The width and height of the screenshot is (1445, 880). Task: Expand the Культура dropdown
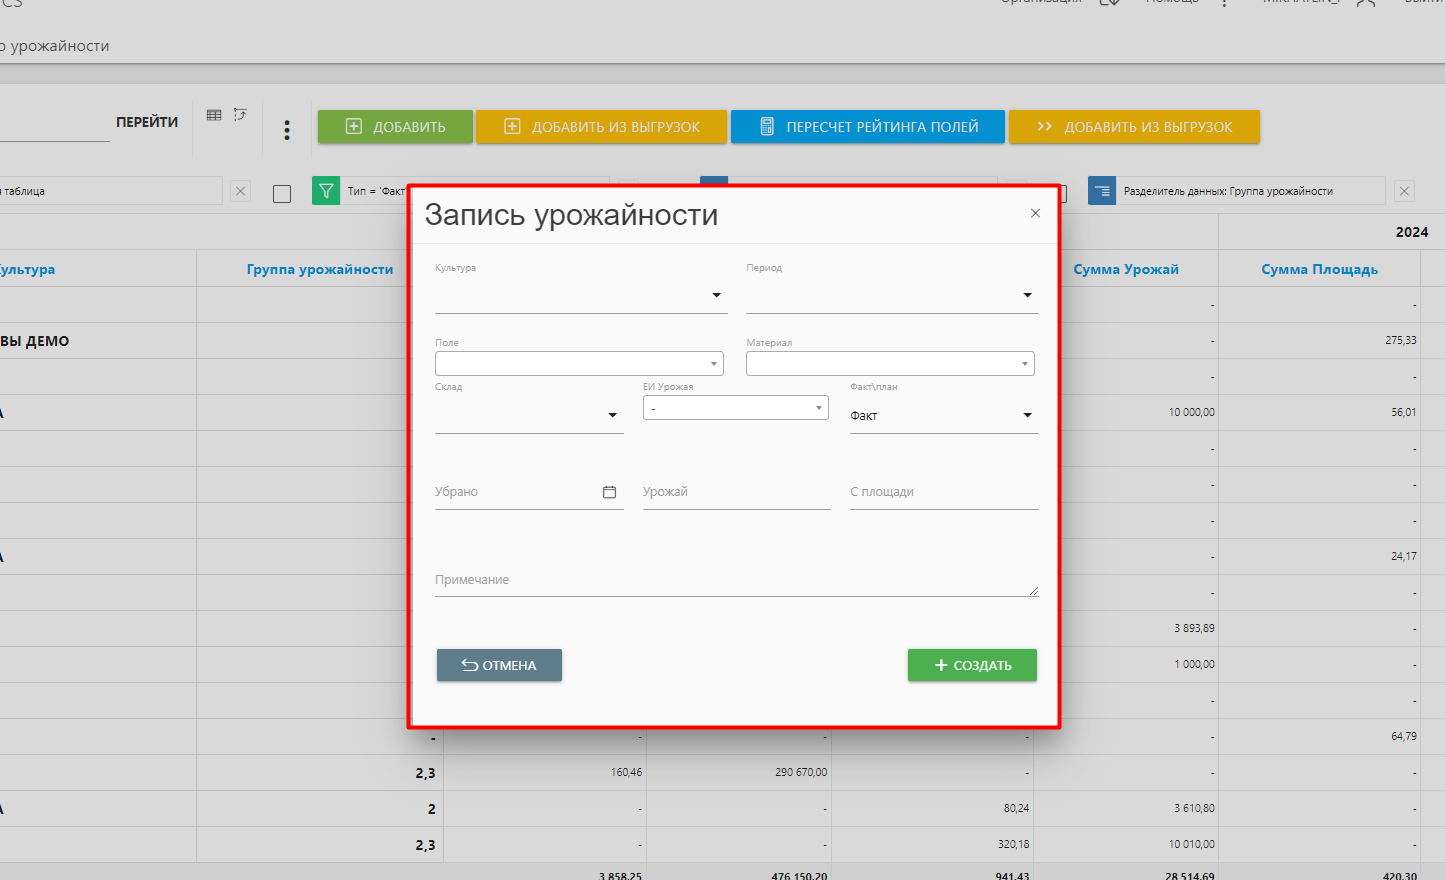coord(716,296)
